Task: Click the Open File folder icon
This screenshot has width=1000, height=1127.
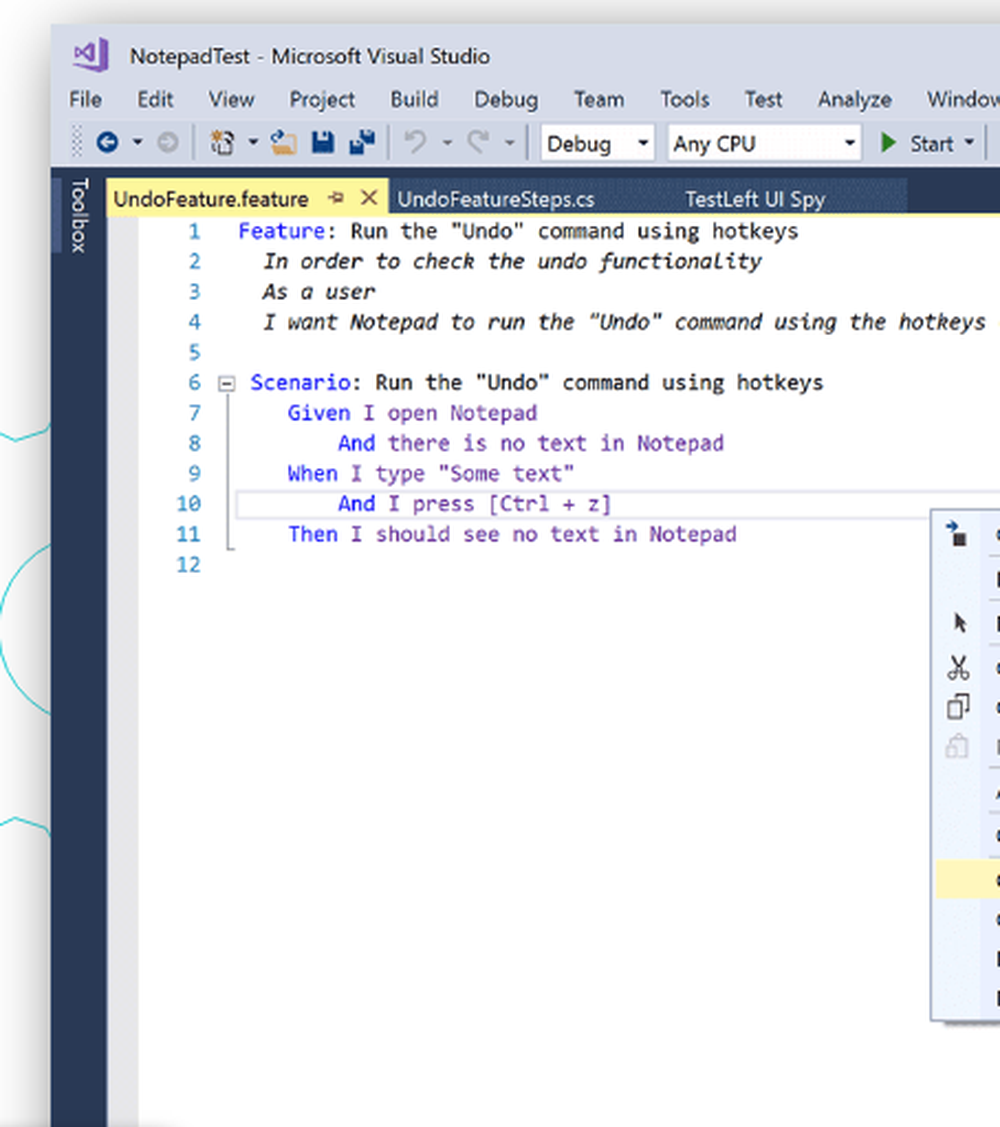Action: 284,142
